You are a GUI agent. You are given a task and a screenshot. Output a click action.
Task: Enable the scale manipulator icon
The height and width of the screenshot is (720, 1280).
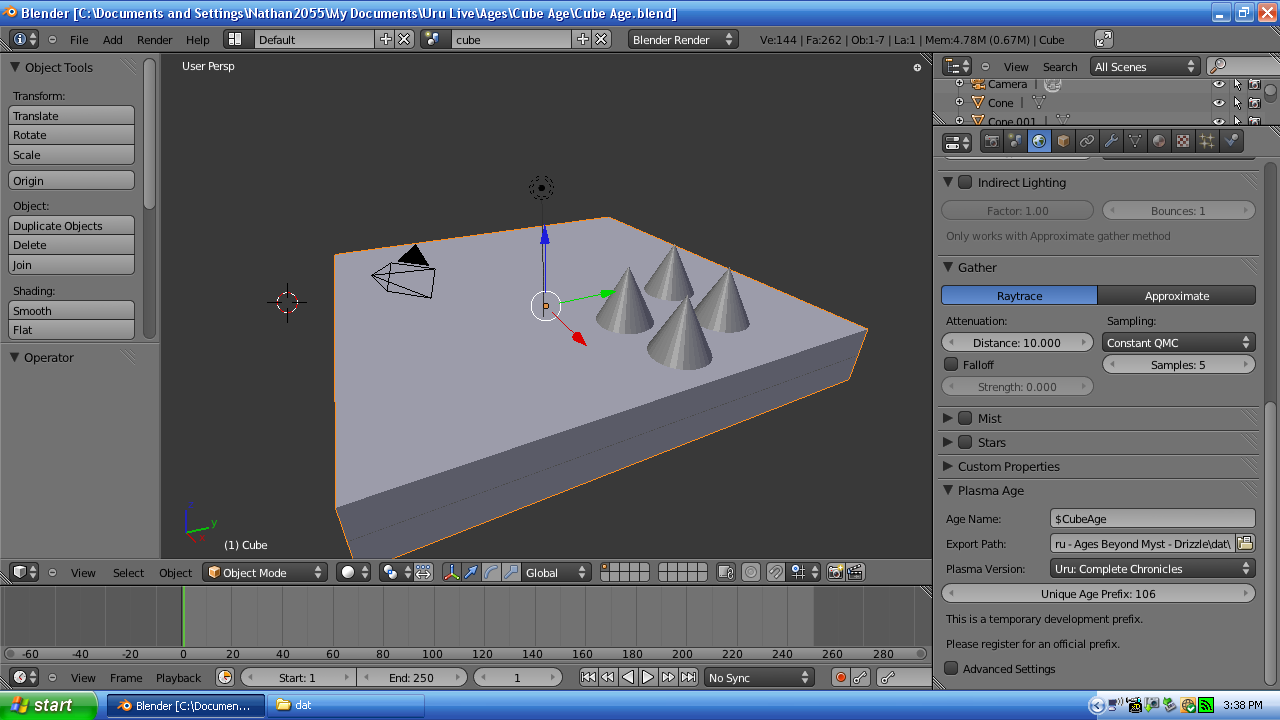pyautogui.click(x=511, y=572)
